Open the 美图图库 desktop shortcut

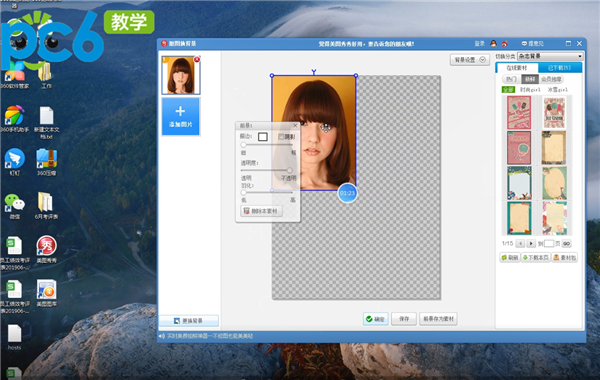click(46, 293)
